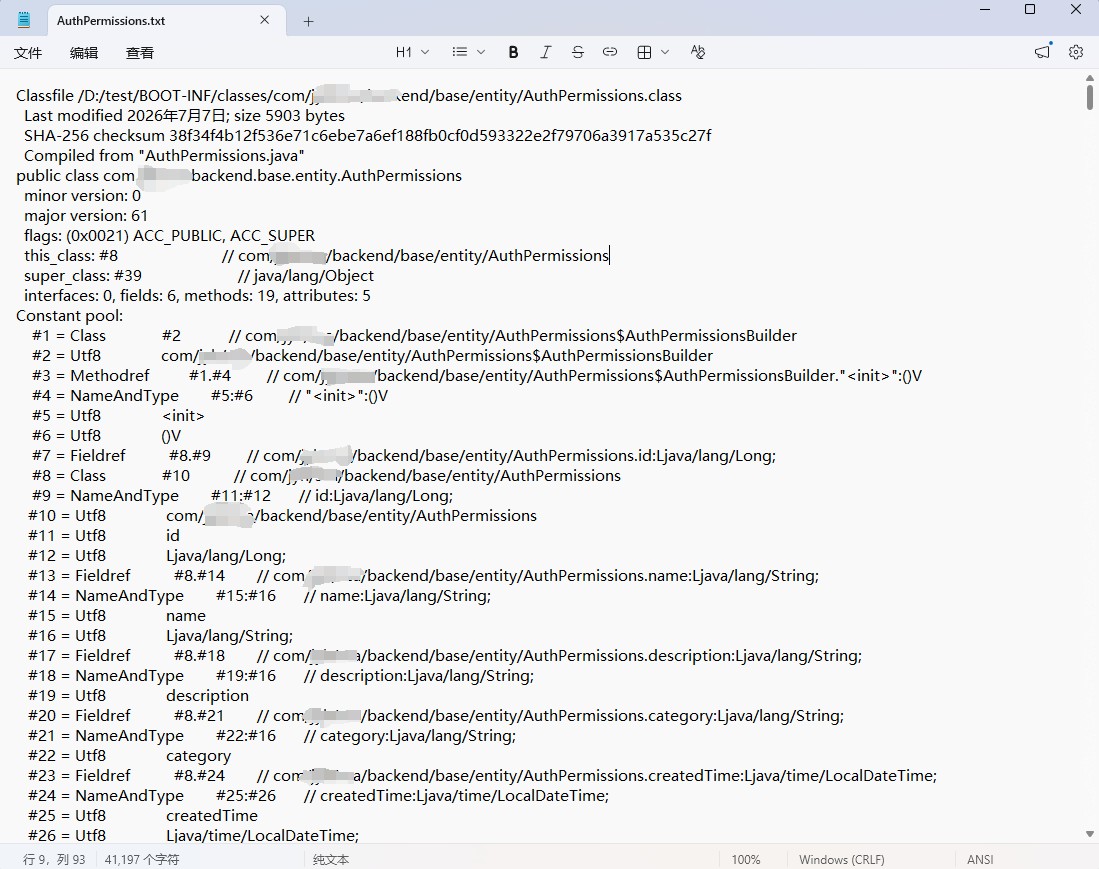Click the line 'major version: 61'
The width and height of the screenshot is (1099, 869).
pos(86,216)
